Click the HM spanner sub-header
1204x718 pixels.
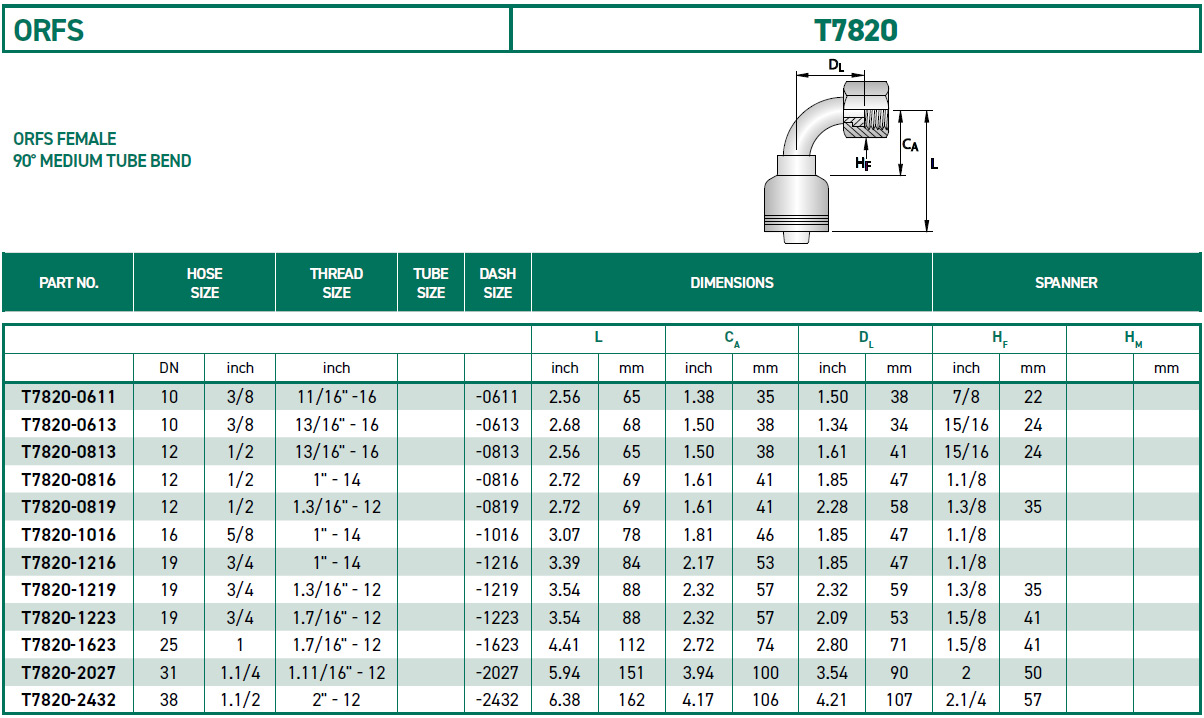point(1134,339)
